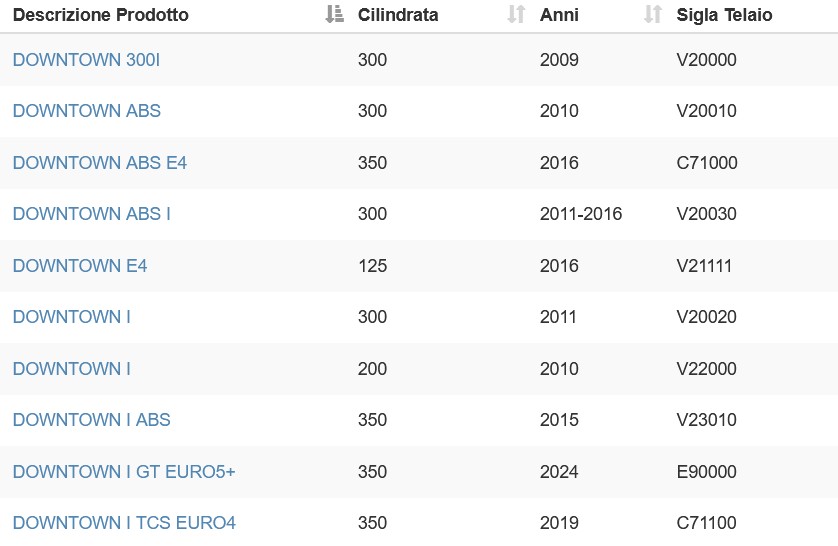This screenshot has height=546, width=838.
Task: Click the Cilindrata column sort arrows
Action: point(516,14)
